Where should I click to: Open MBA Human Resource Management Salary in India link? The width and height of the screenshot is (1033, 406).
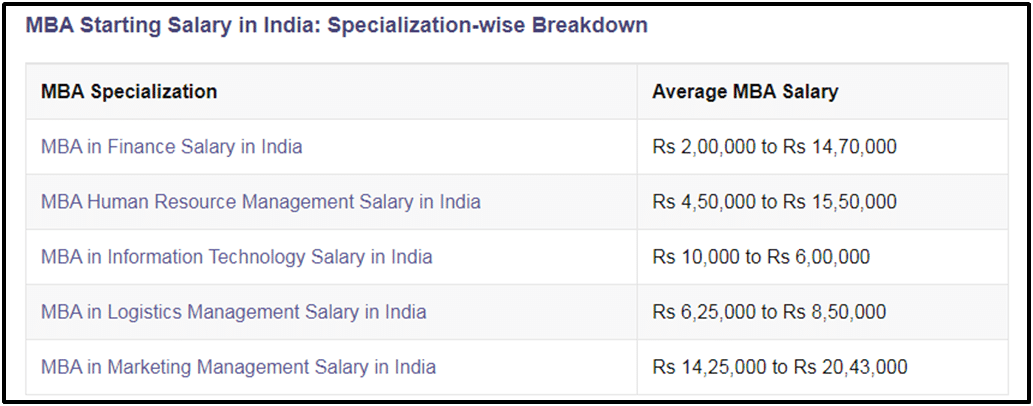point(261,201)
